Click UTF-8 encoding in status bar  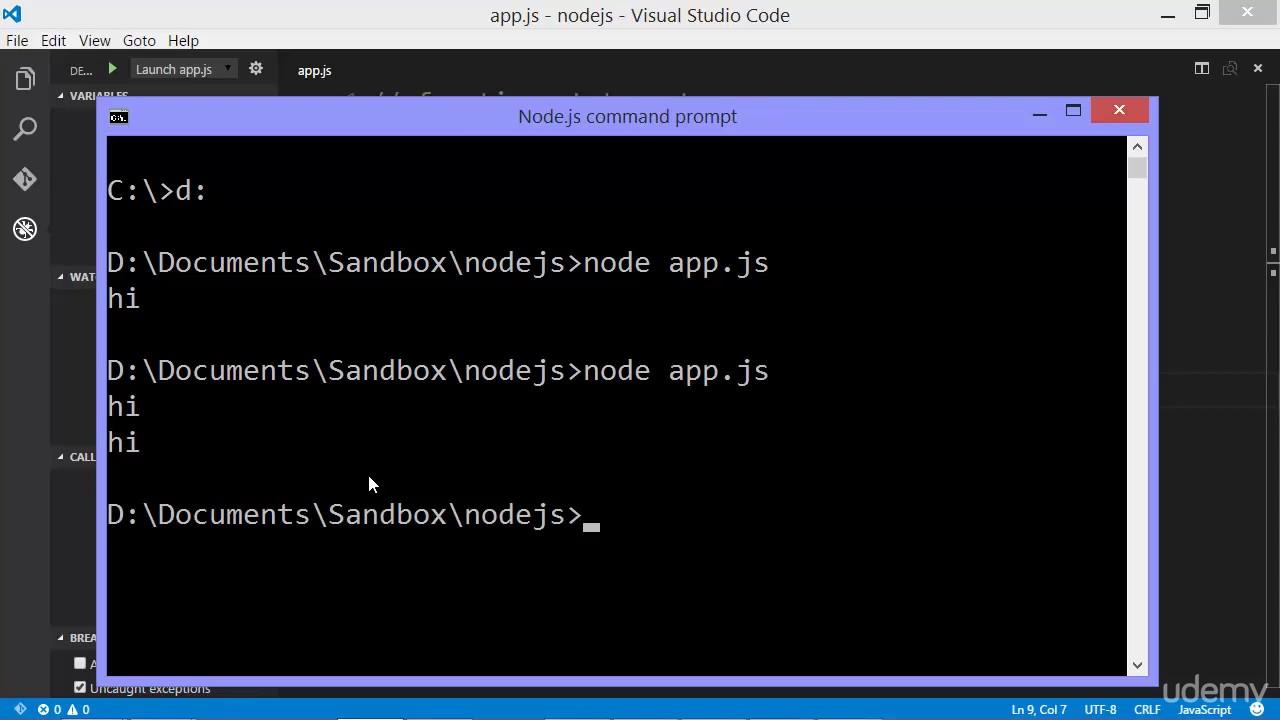click(x=1100, y=710)
